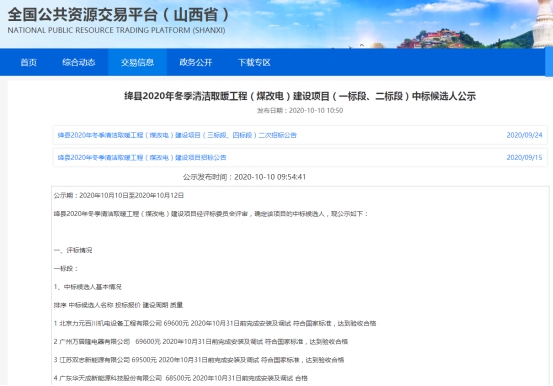Click the 公示期 date range line
This screenshot has height=386, width=553.
pyautogui.click(x=118, y=195)
